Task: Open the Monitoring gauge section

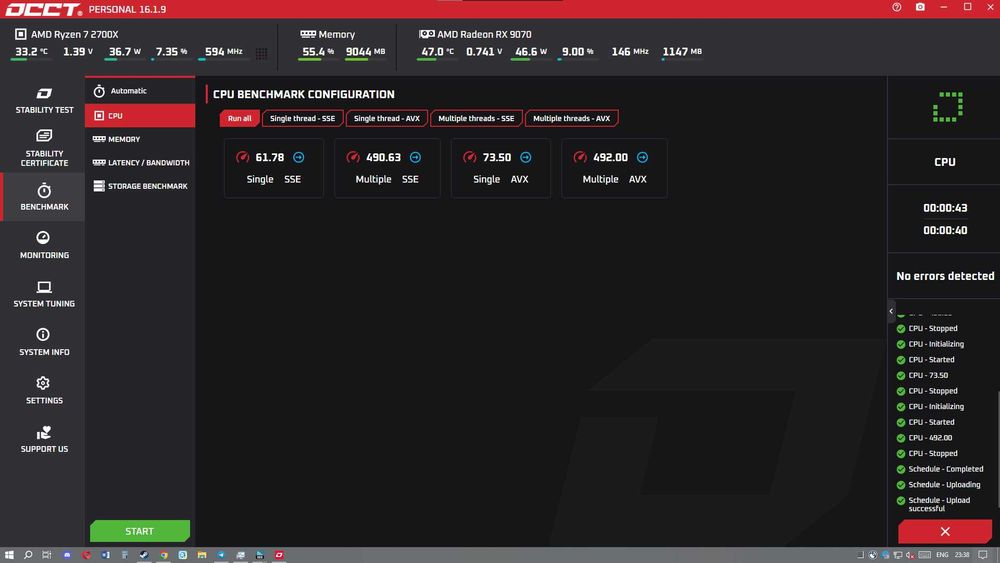Action: [x=44, y=245]
